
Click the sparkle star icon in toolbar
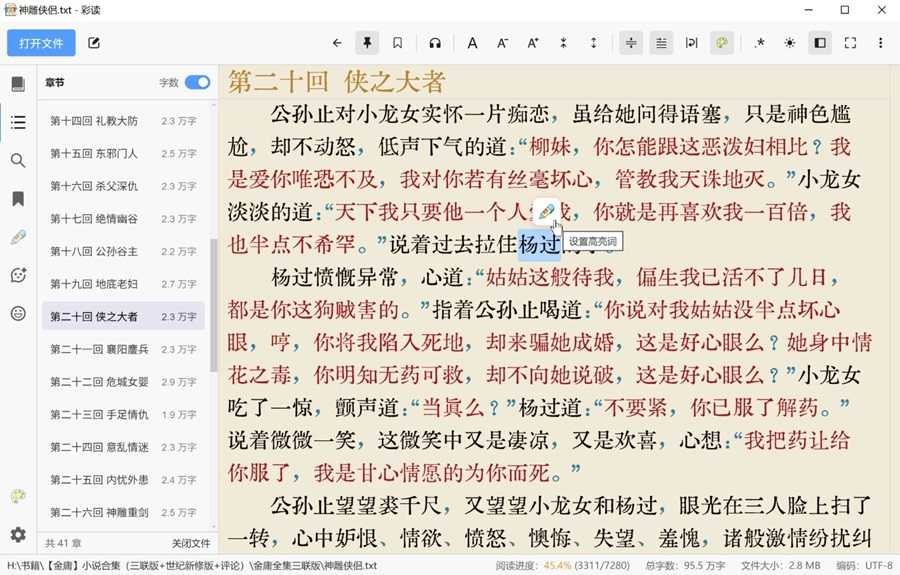pyautogui.click(x=759, y=43)
